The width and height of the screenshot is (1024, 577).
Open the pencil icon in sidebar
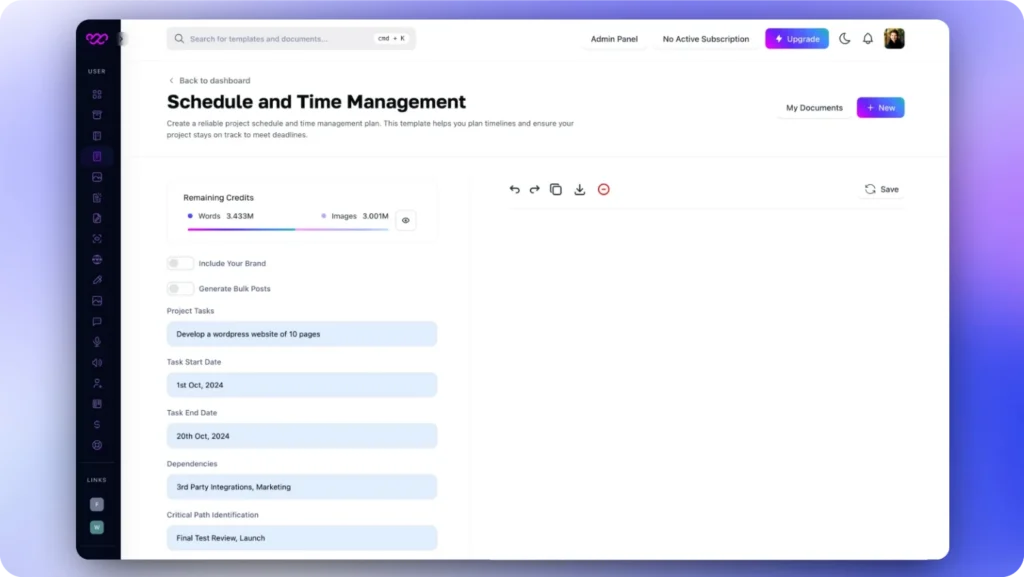click(x=97, y=280)
